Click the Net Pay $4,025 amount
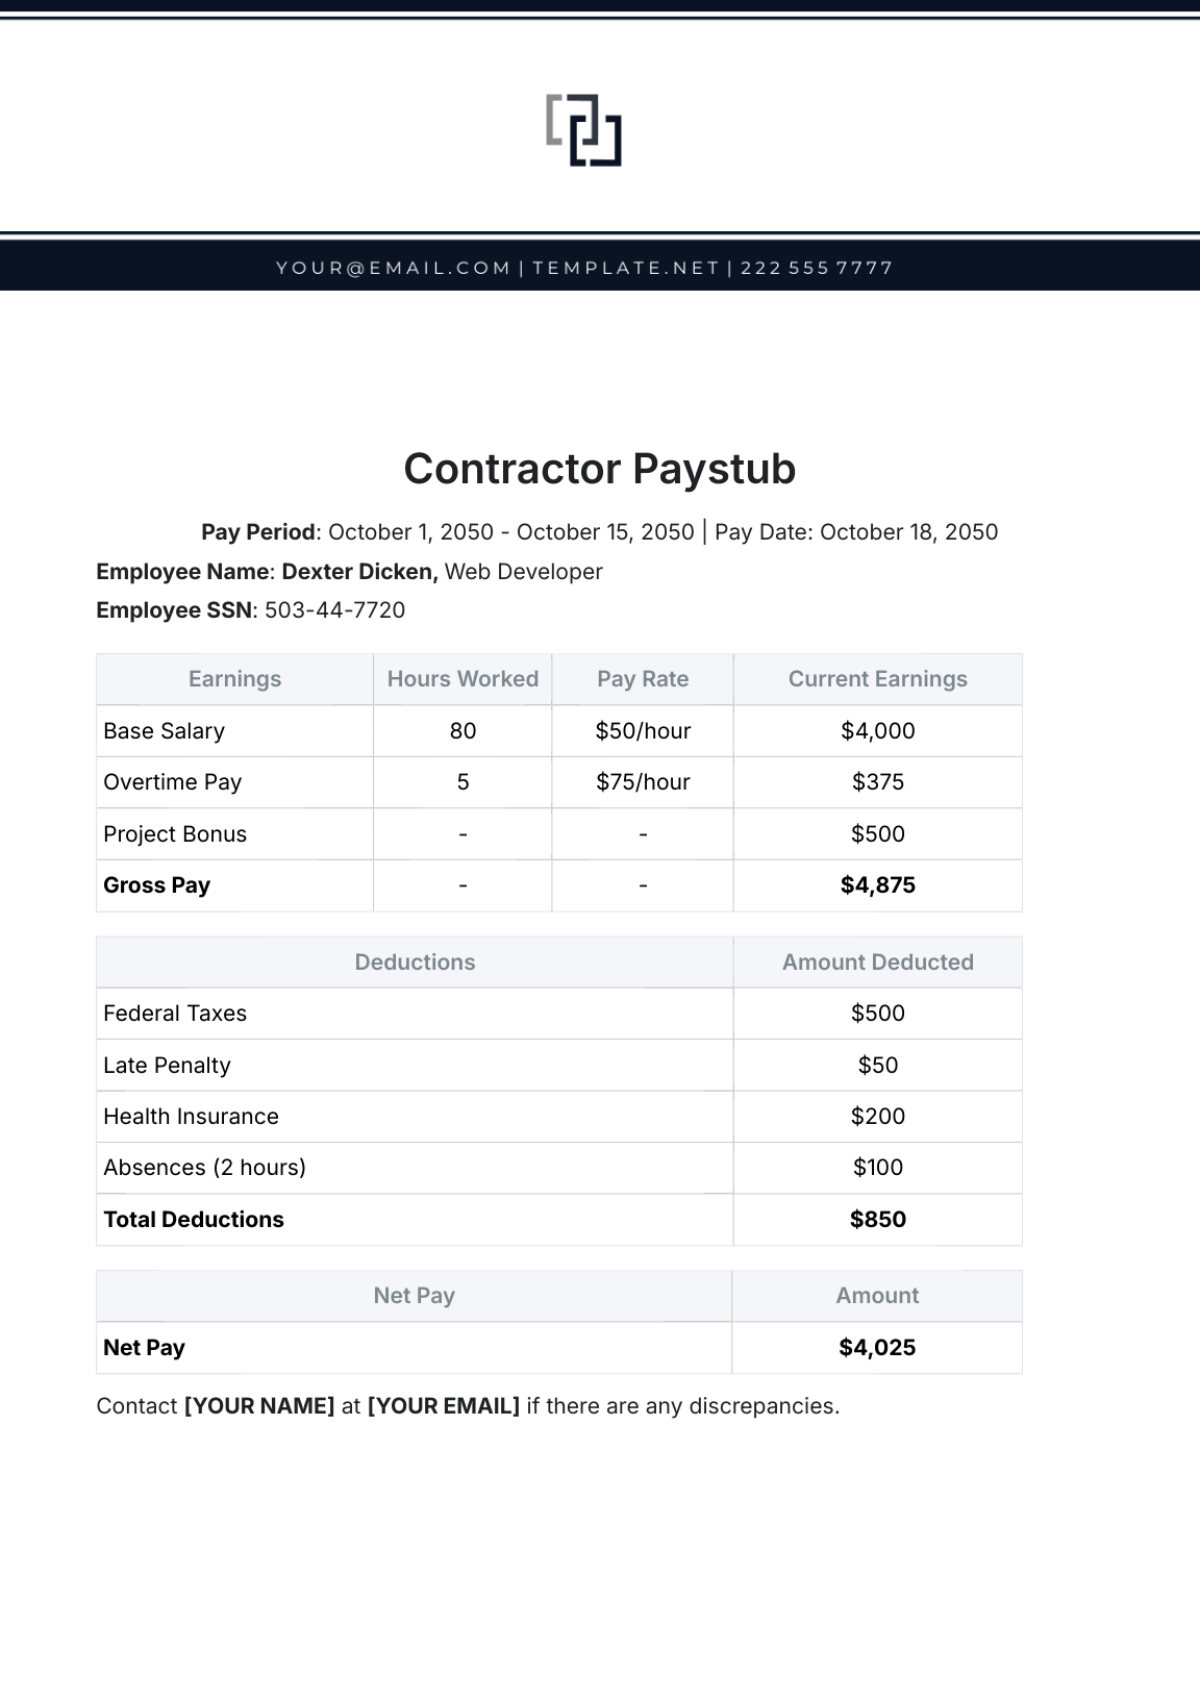1200x1700 pixels. [x=878, y=1347]
